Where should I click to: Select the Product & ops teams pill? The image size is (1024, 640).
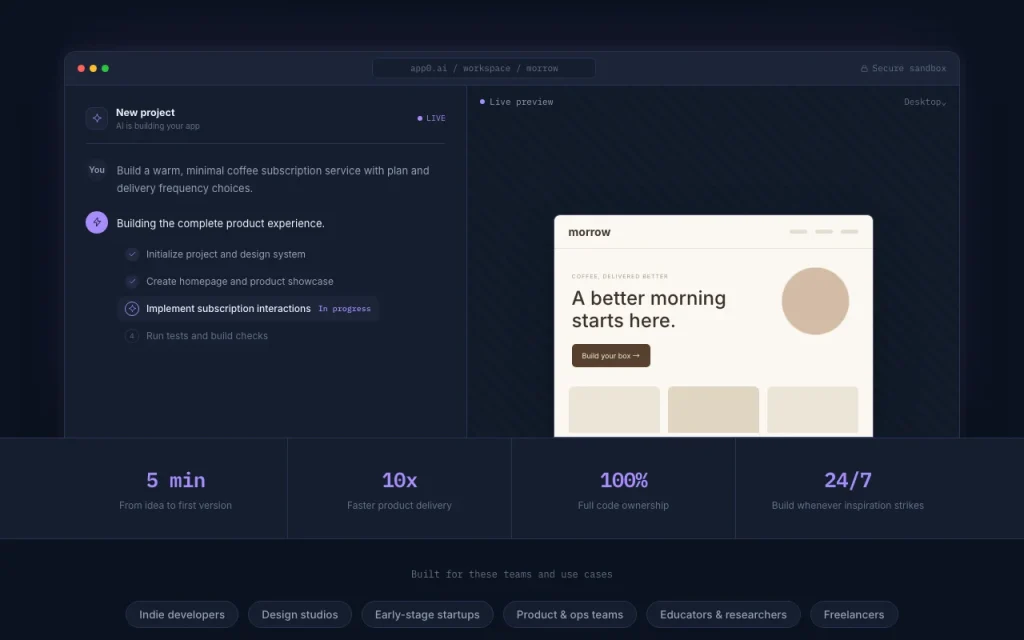pyautogui.click(x=569, y=615)
